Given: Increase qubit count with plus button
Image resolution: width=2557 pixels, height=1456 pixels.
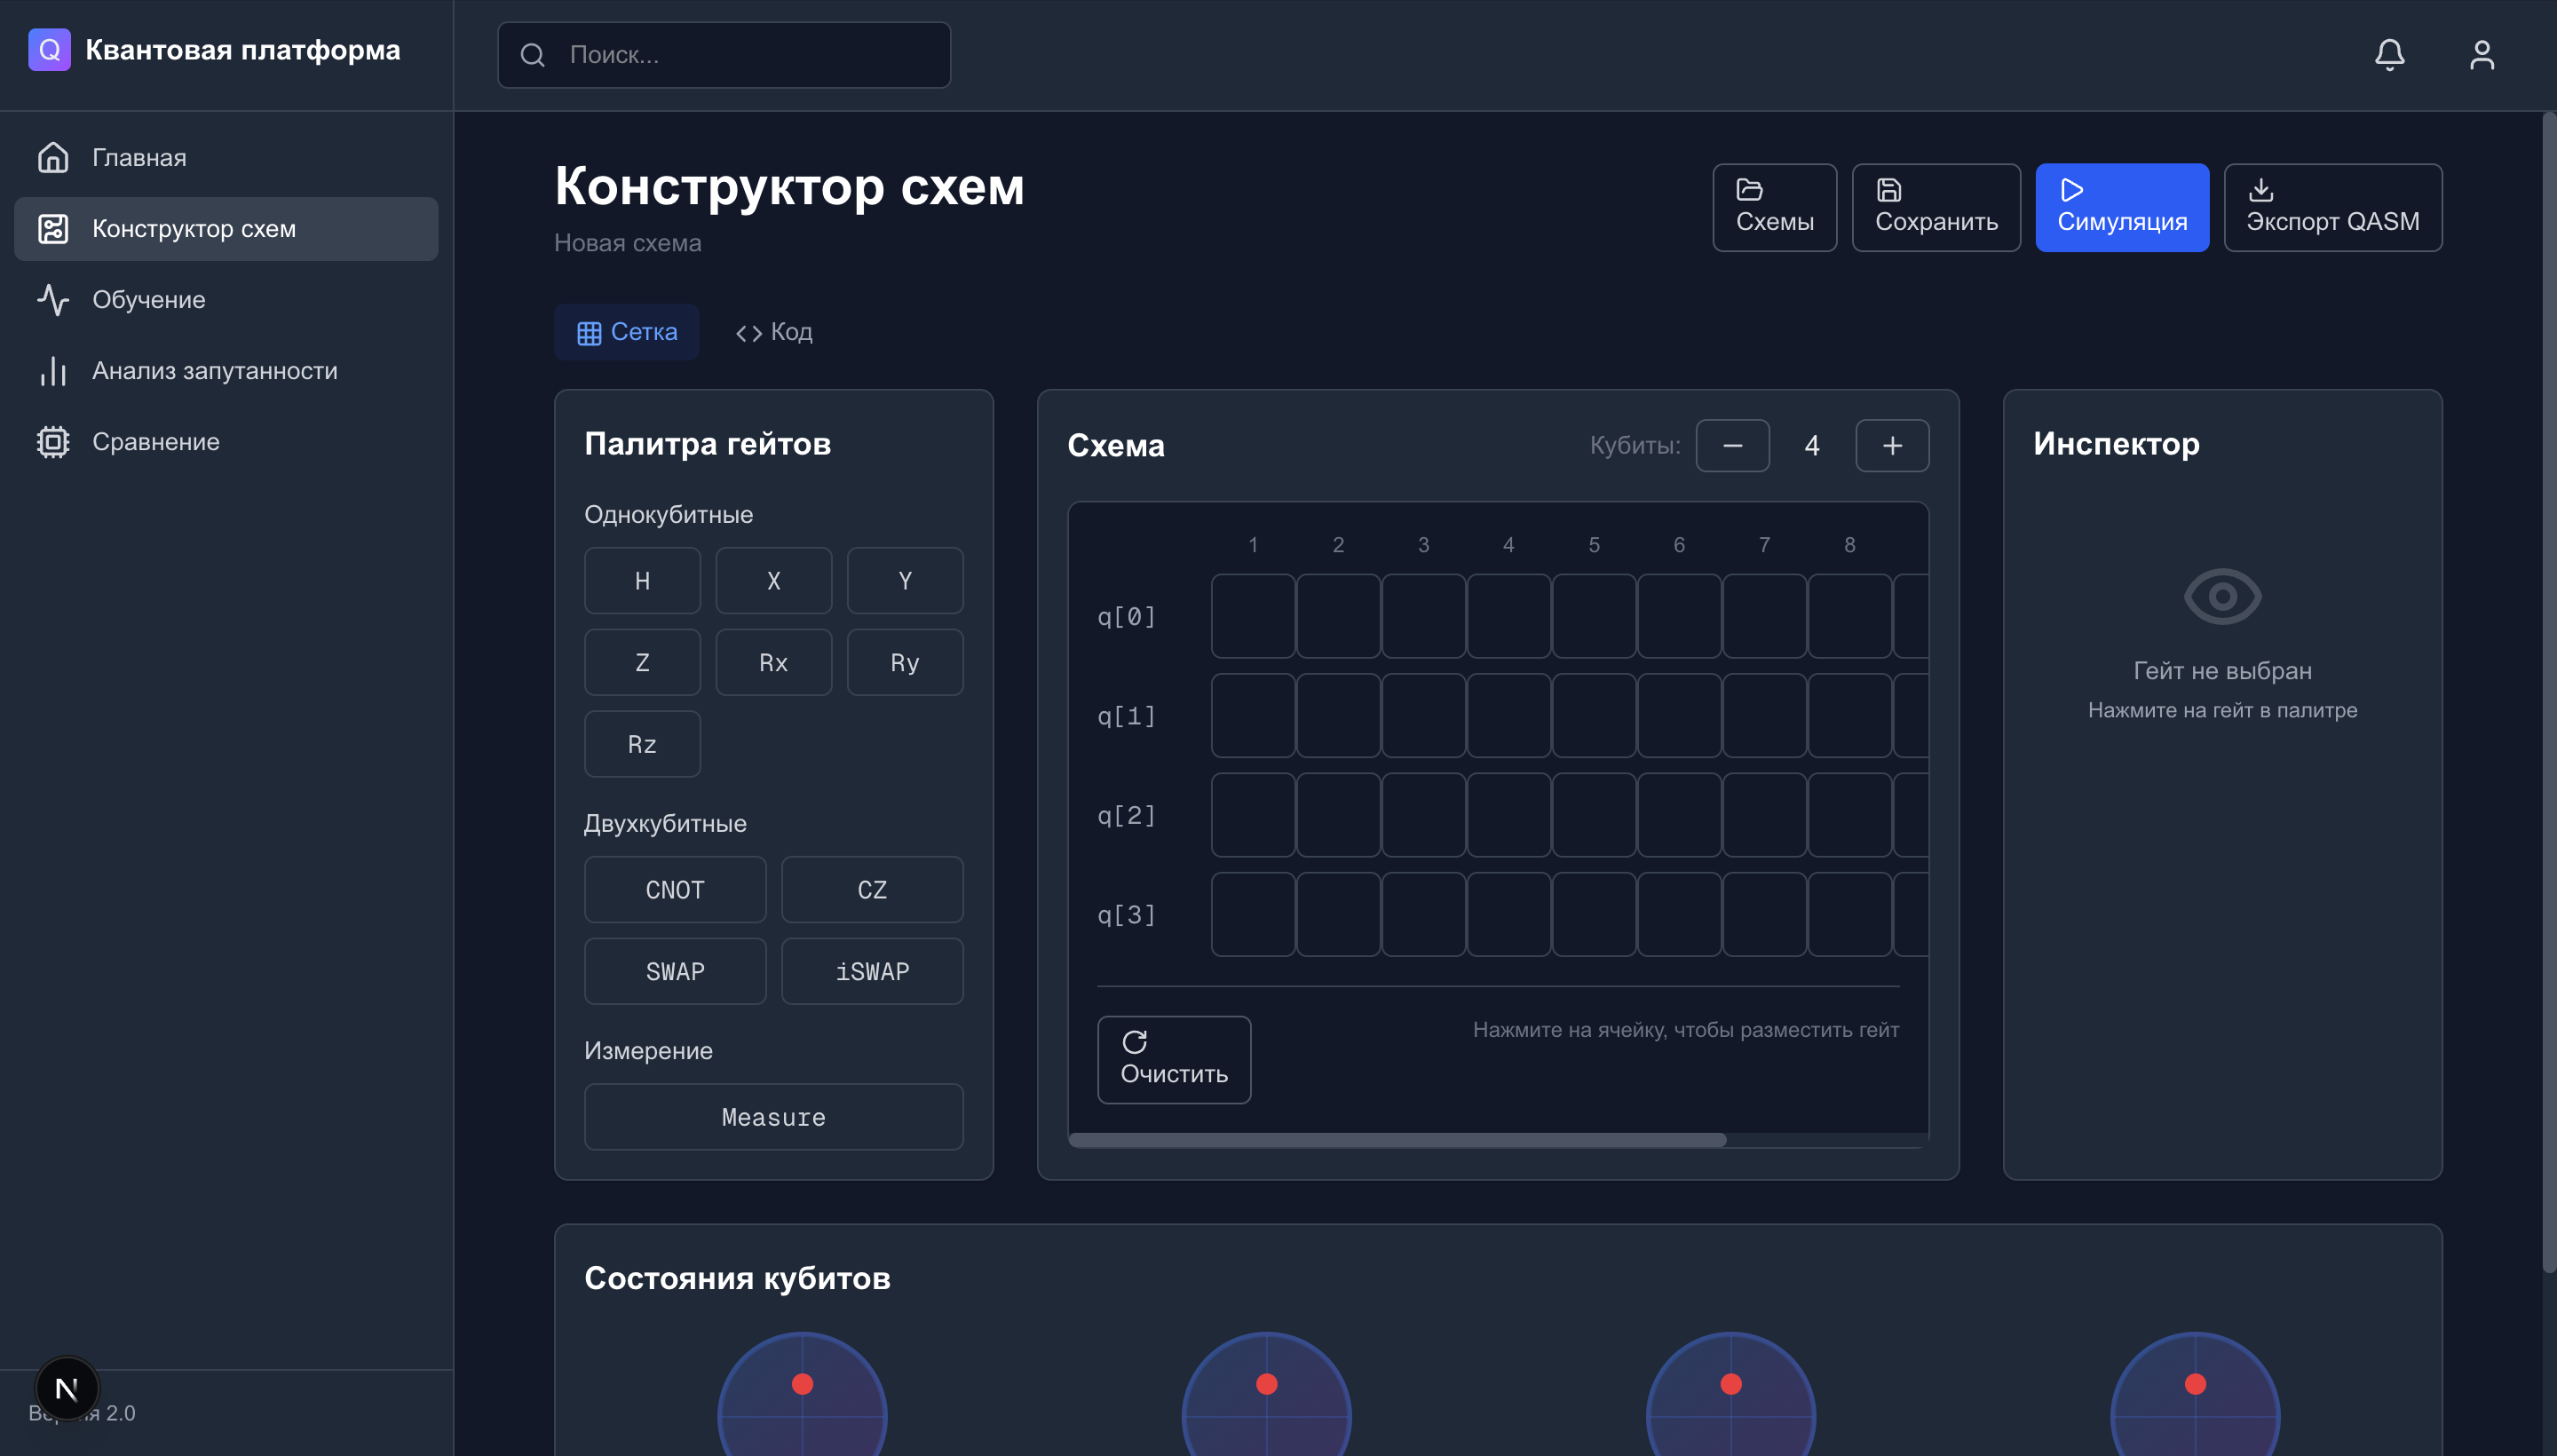Looking at the screenshot, I should 1892,445.
